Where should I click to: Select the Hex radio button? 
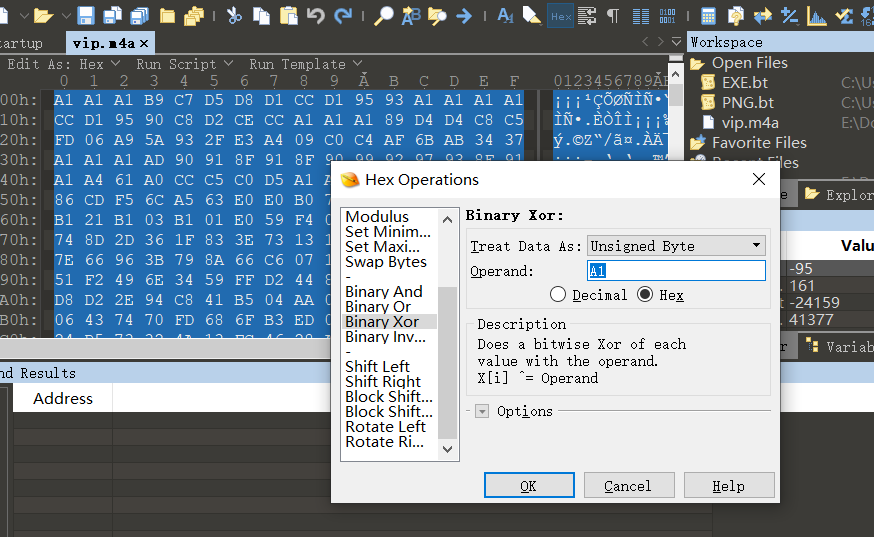coord(645,294)
